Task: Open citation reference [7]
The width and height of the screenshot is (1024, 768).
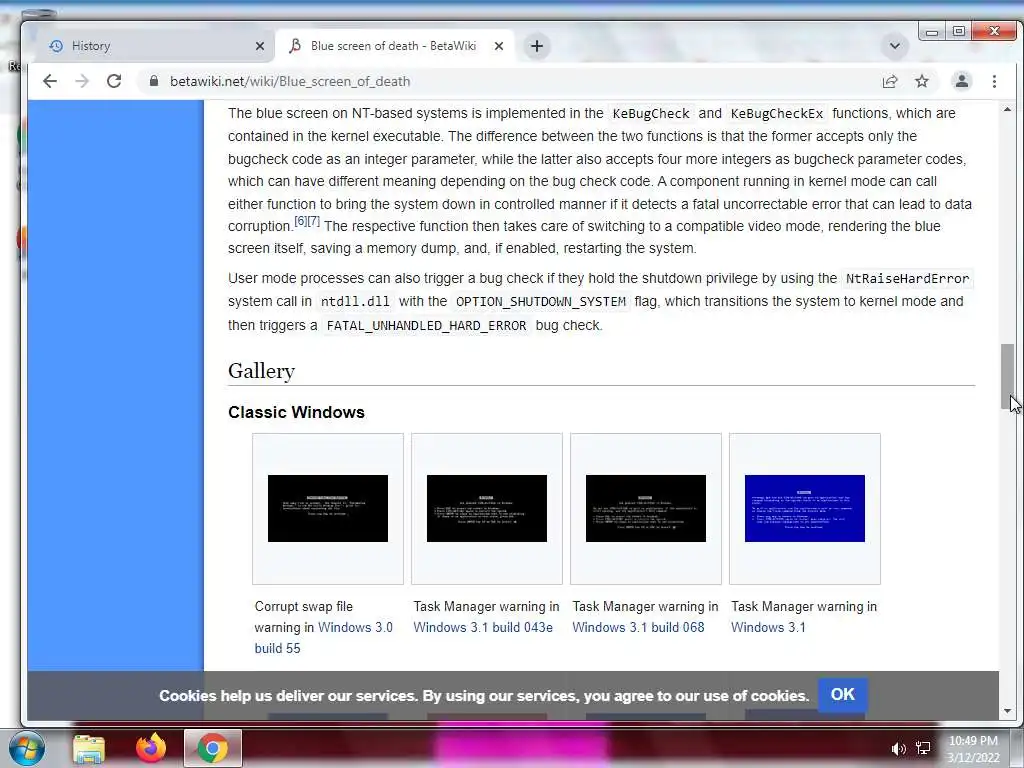Action: pyautogui.click(x=313, y=221)
